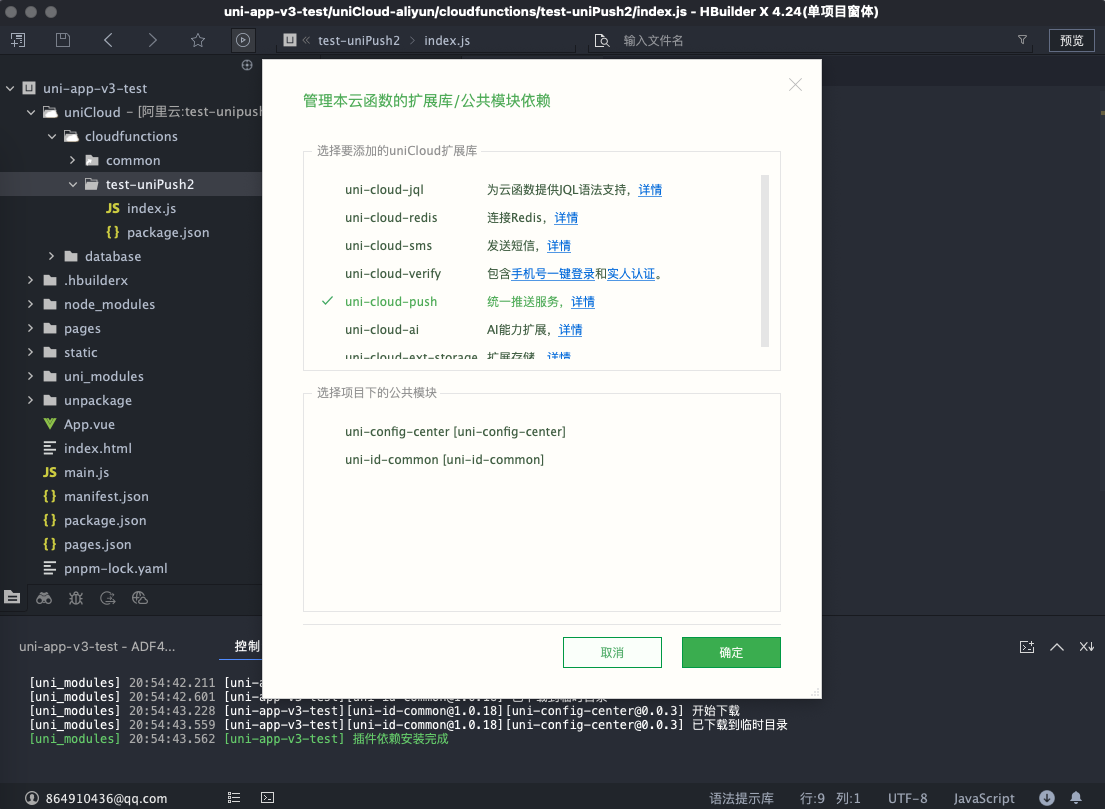Click the file search icon
Image resolution: width=1105 pixels, height=809 pixels.
coord(602,40)
